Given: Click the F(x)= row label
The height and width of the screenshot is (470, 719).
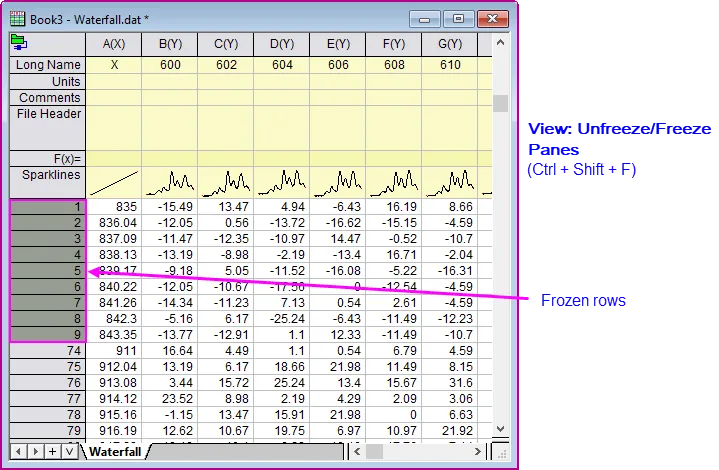Looking at the screenshot, I should pos(48,159).
